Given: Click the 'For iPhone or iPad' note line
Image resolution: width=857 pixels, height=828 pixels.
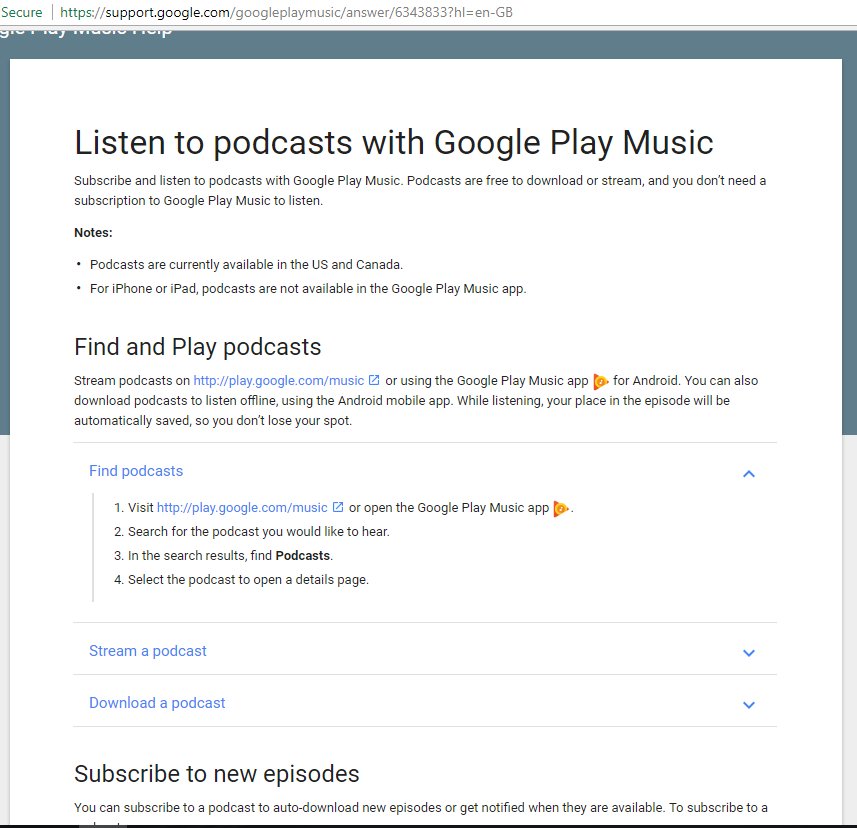Looking at the screenshot, I should [308, 289].
